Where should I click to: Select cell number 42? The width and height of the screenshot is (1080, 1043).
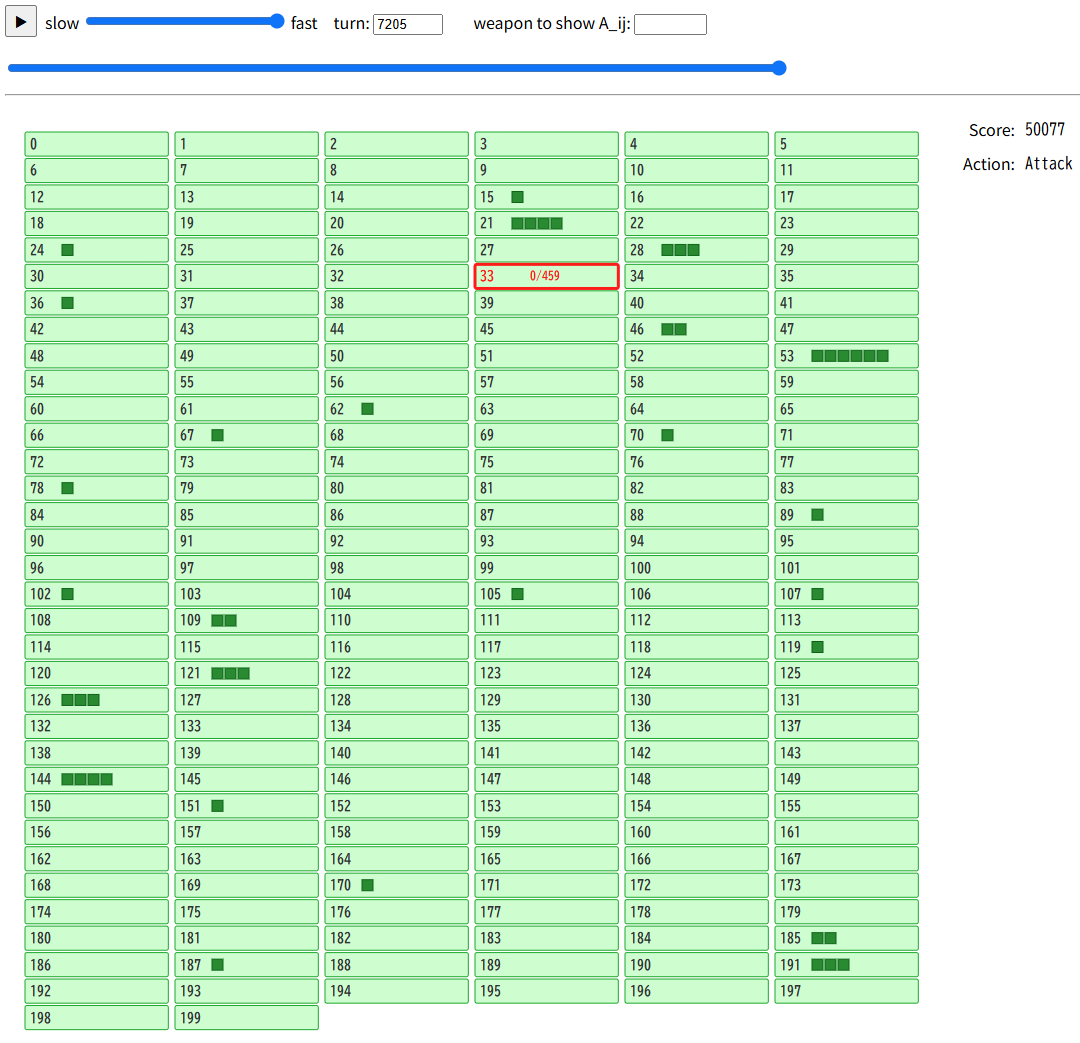tap(96, 329)
